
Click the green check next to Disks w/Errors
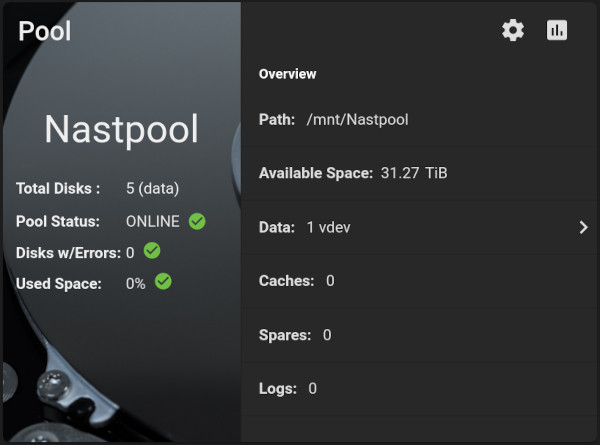pos(152,251)
